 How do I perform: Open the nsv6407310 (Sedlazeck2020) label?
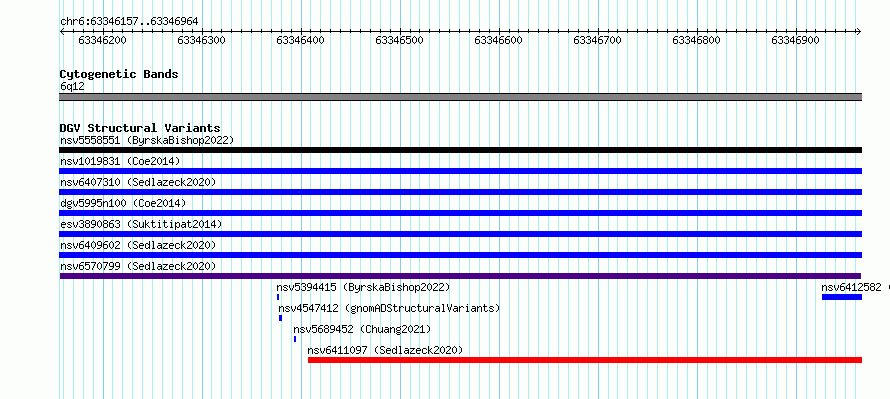point(138,182)
